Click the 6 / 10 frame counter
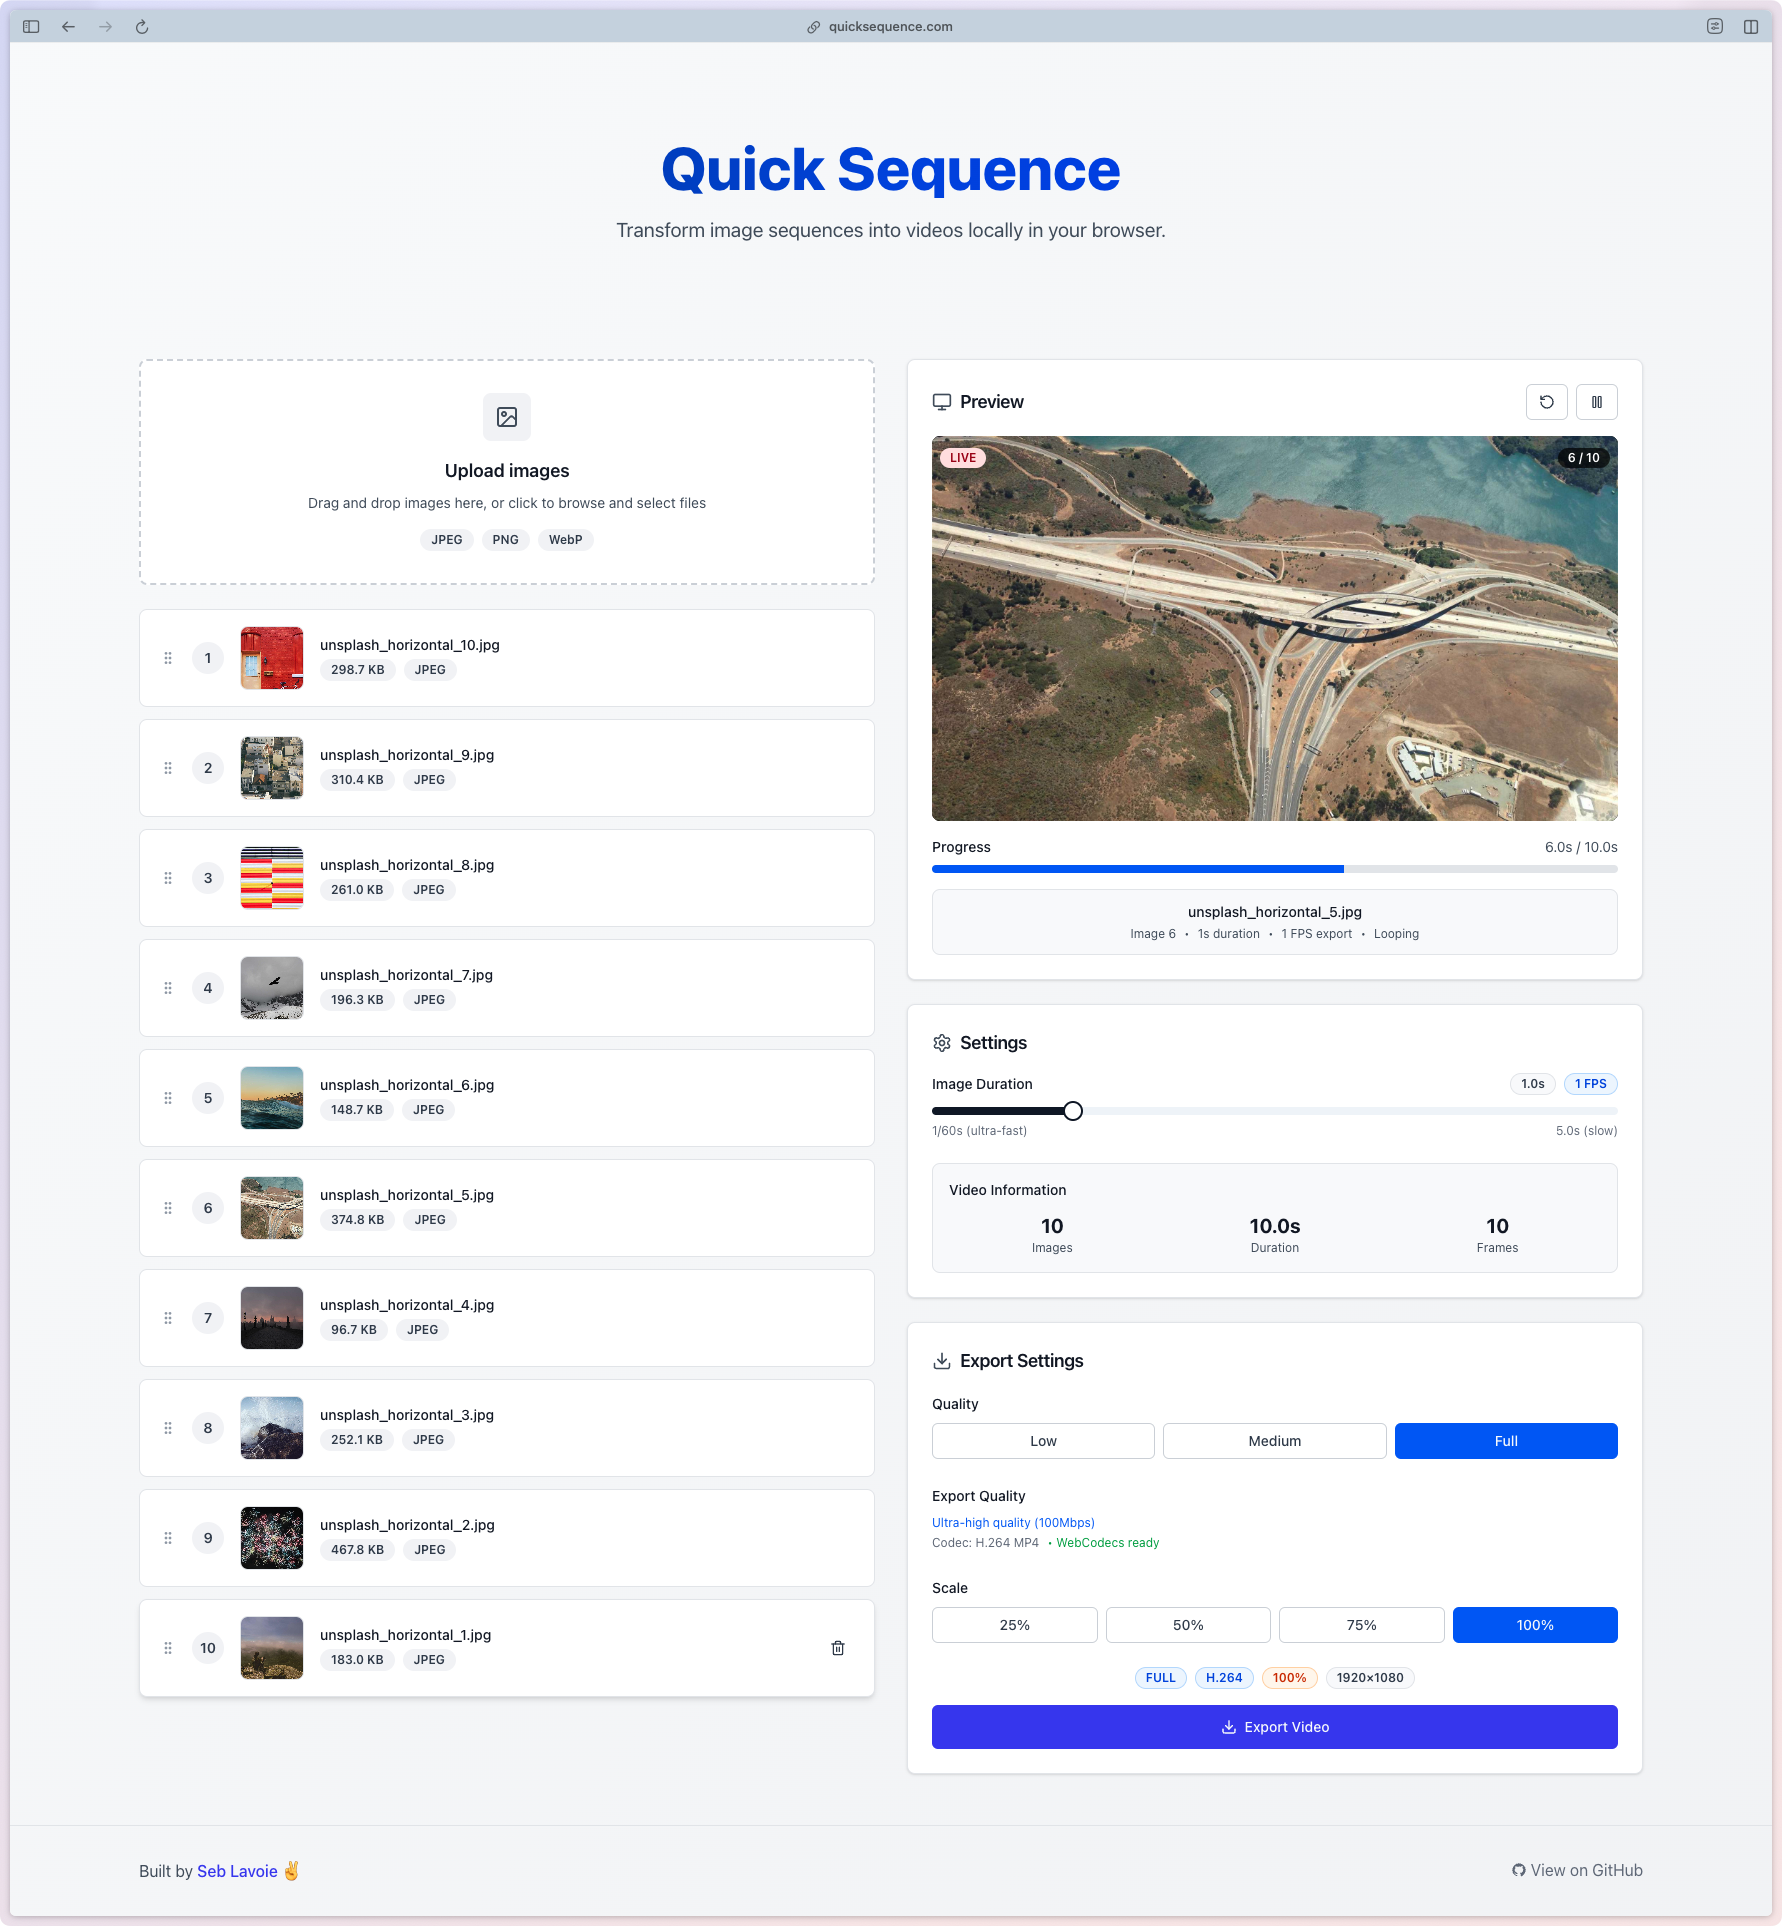This screenshot has width=1782, height=1926. click(1583, 458)
